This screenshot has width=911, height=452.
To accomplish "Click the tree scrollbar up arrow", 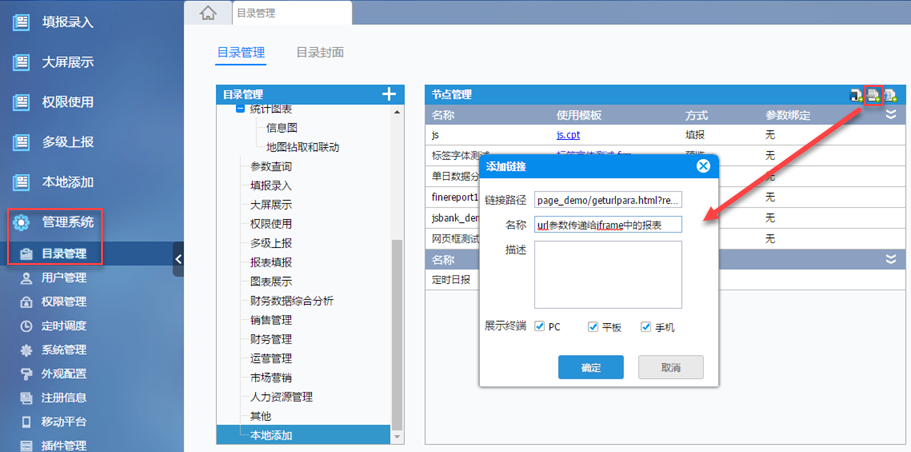I will click(397, 112).
